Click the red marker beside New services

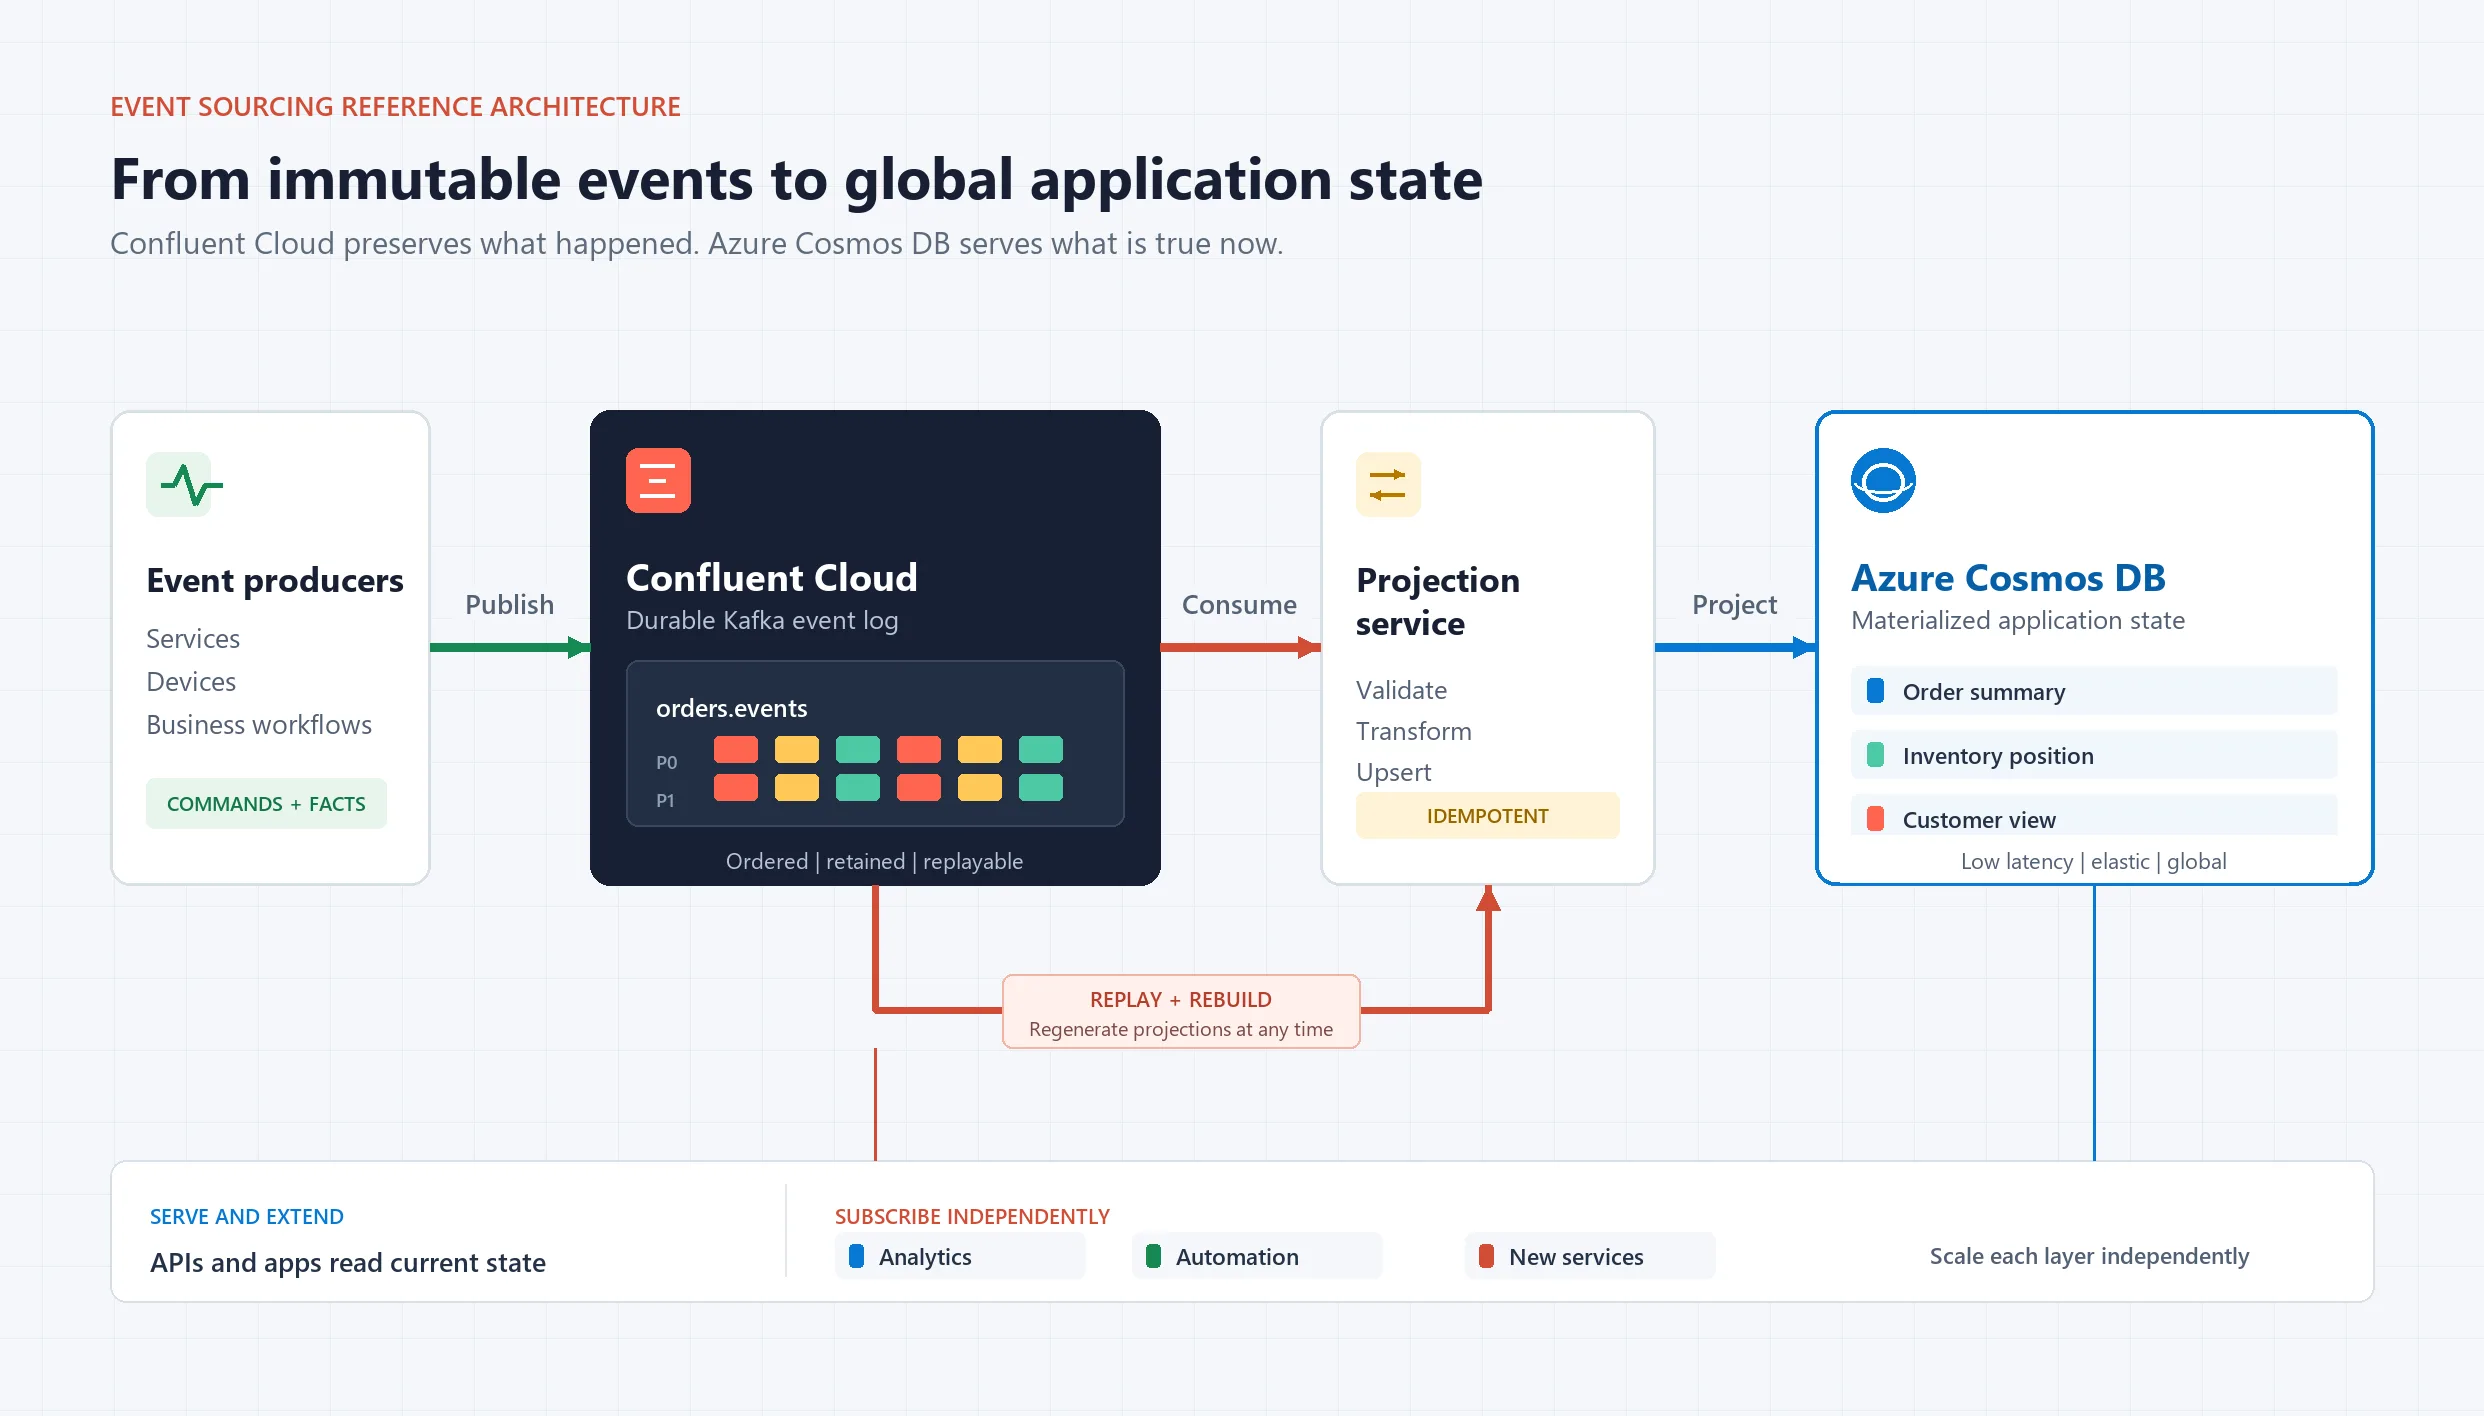click(x=1486, y=1256)
